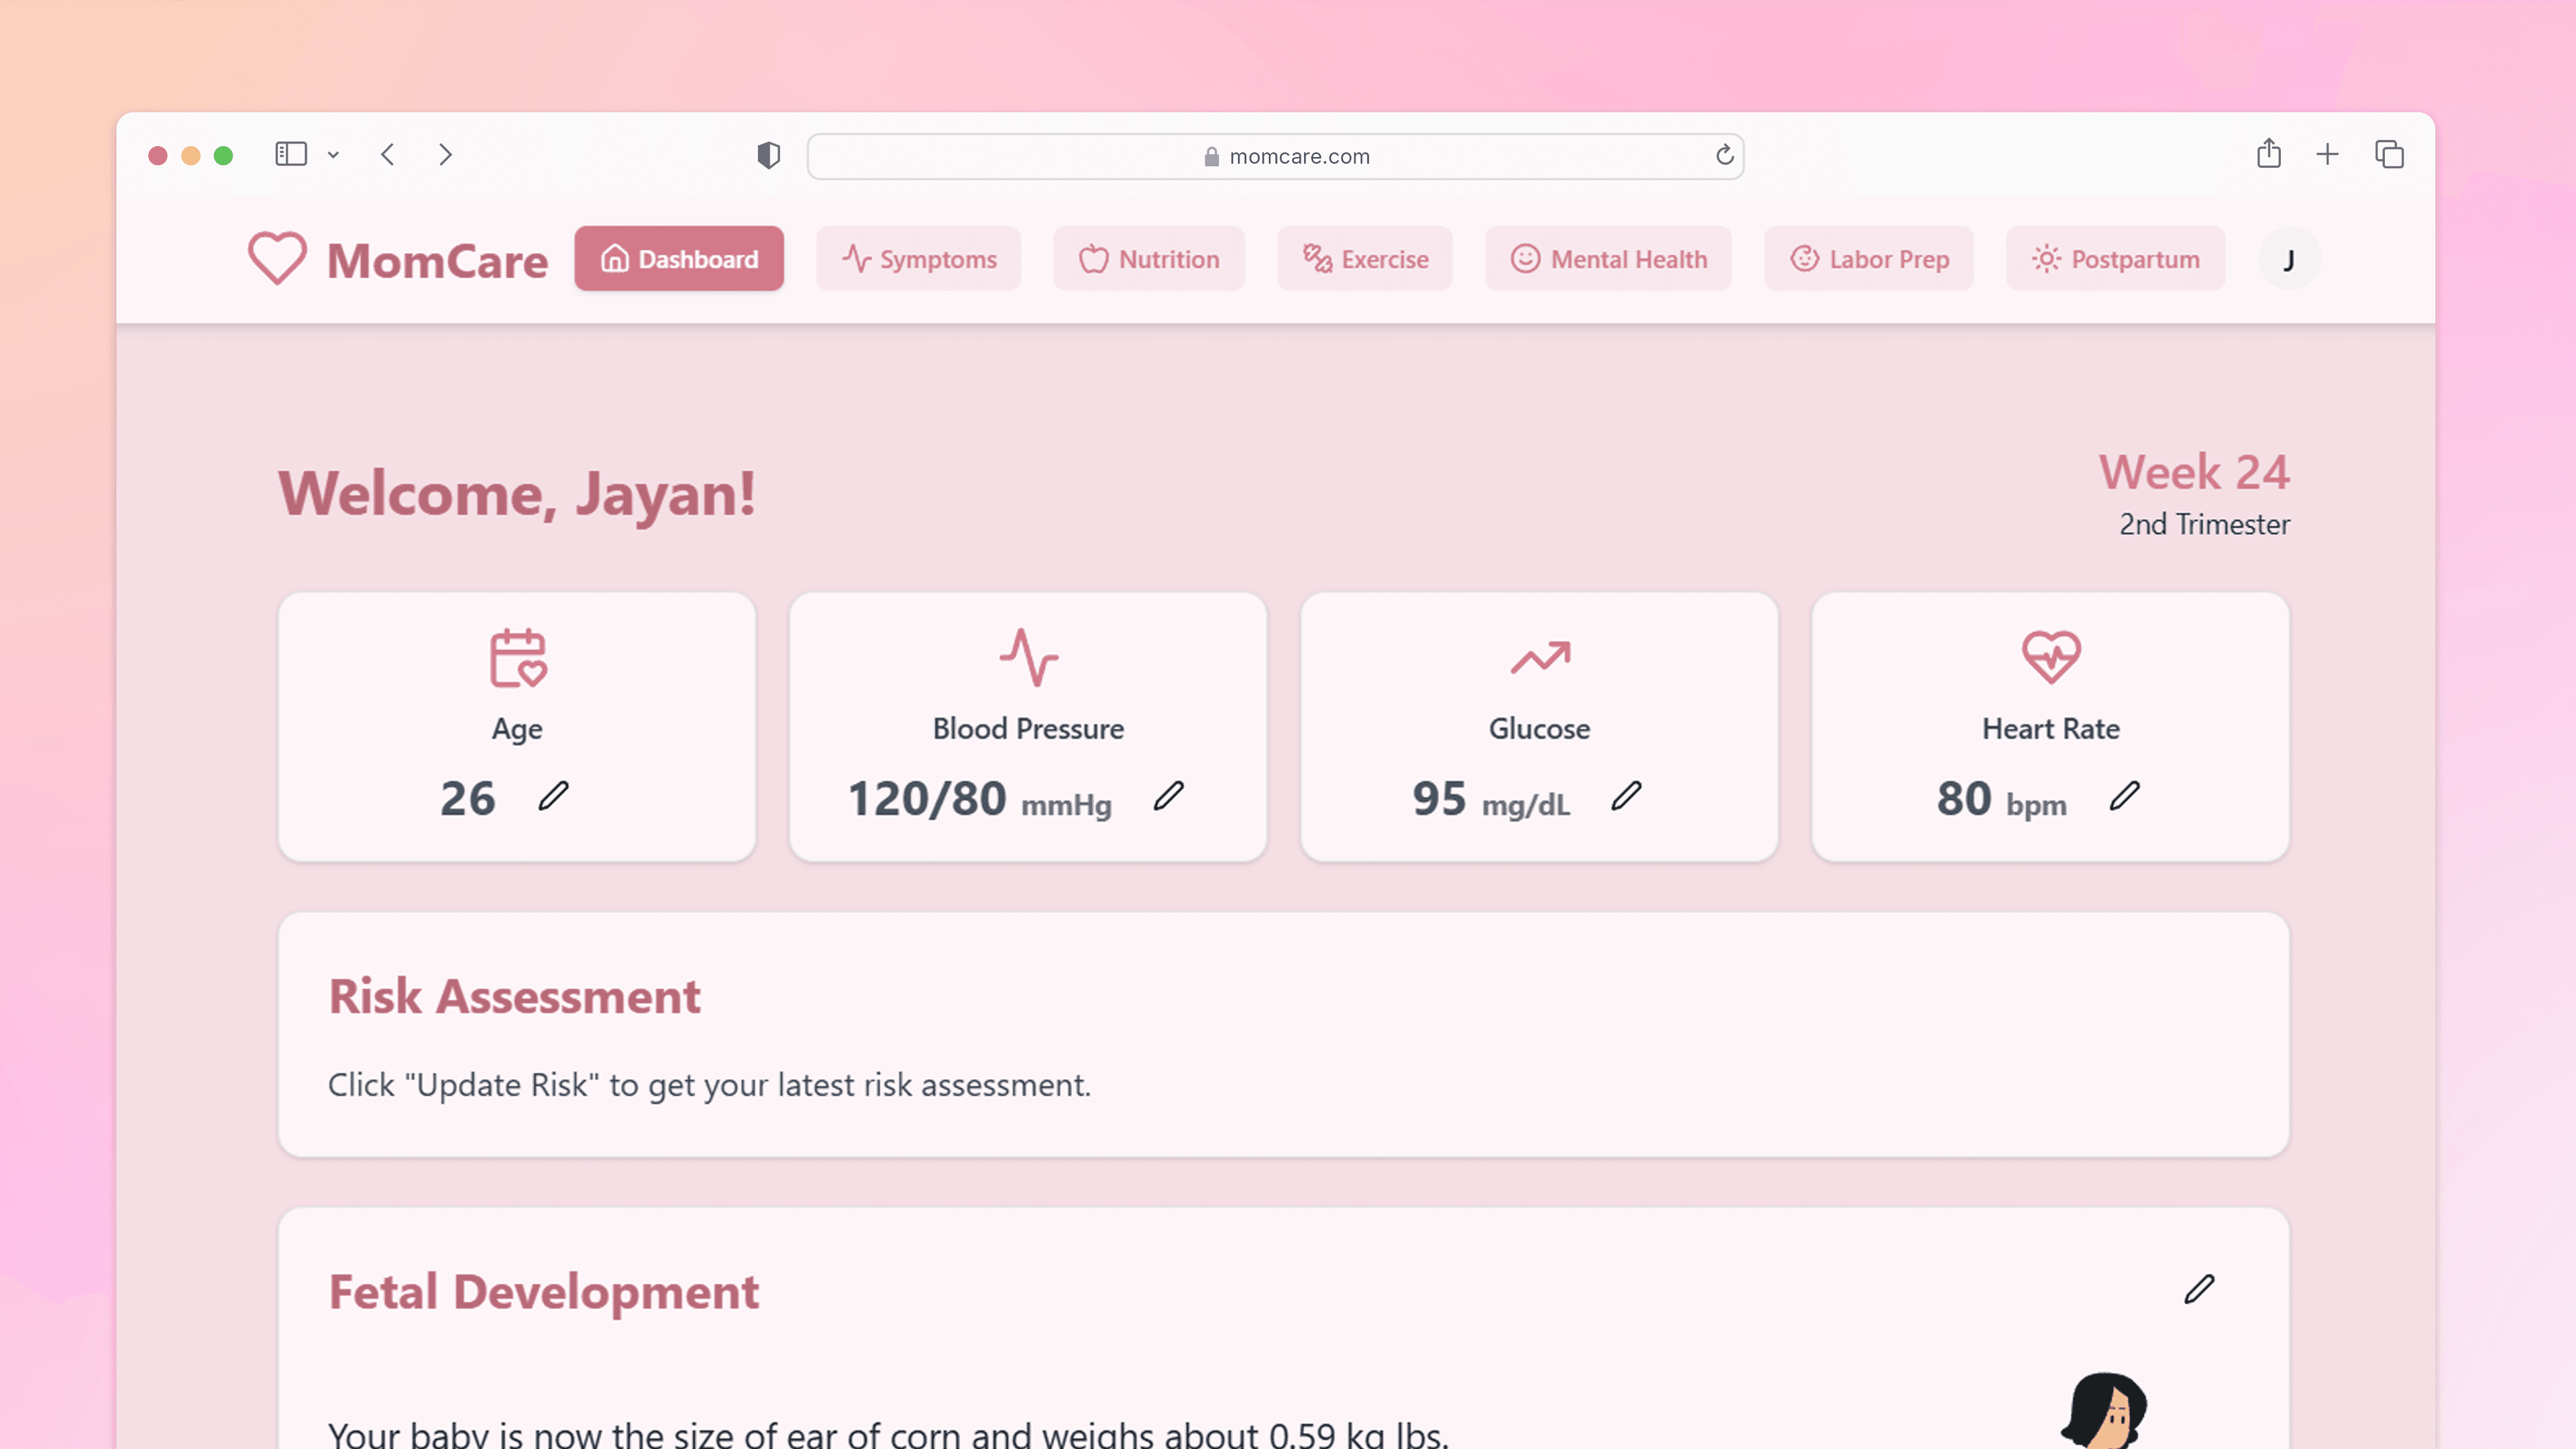
Task: Edit the Fetal Development section
Action: pyautogui.click(x=2199, y=1290)
